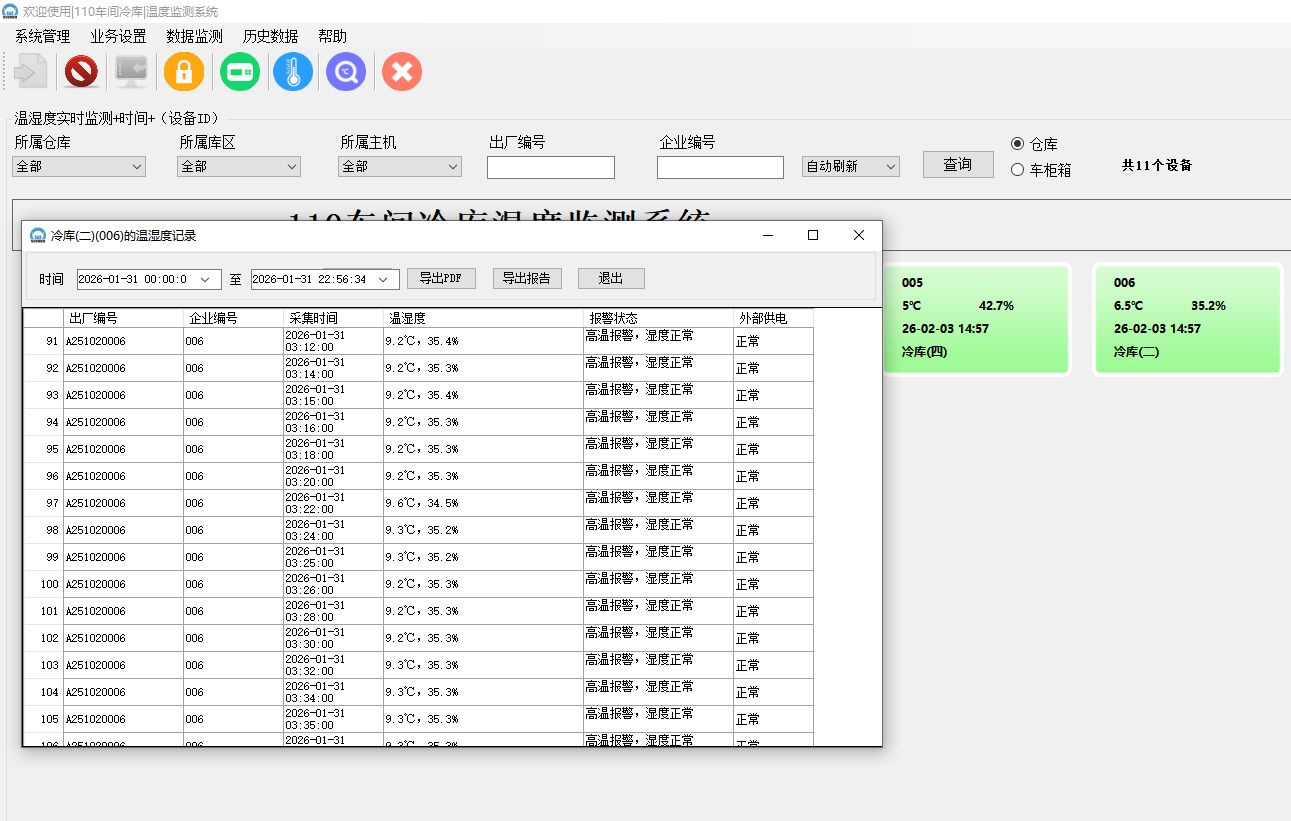Open the 历史数据 menu
Screen dimensions: 1291x821
click(270, 37)
